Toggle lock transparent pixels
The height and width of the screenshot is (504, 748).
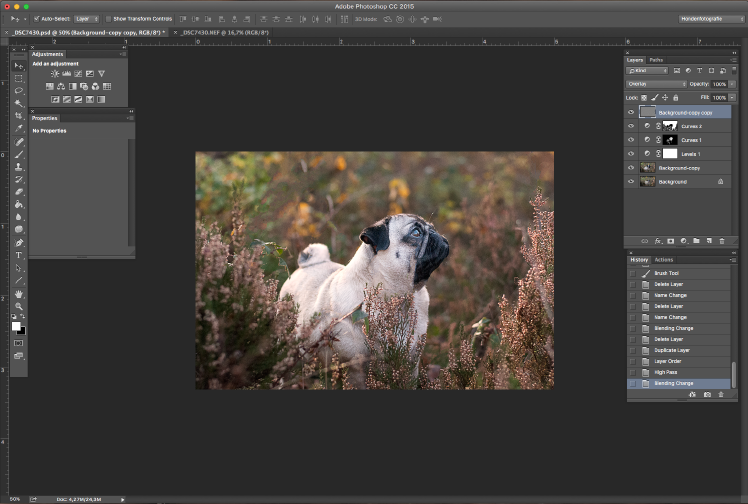tap(644, 98)
